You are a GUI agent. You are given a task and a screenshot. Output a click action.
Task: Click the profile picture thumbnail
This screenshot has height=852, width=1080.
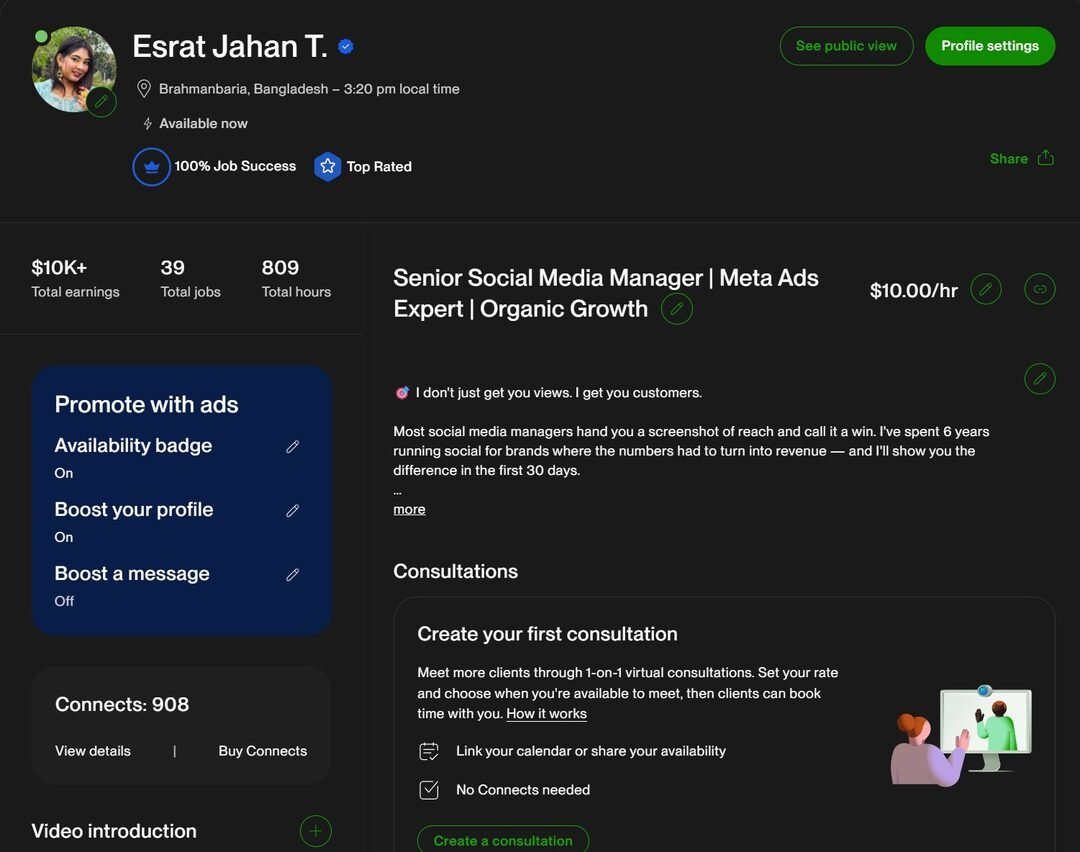point(74,69)
